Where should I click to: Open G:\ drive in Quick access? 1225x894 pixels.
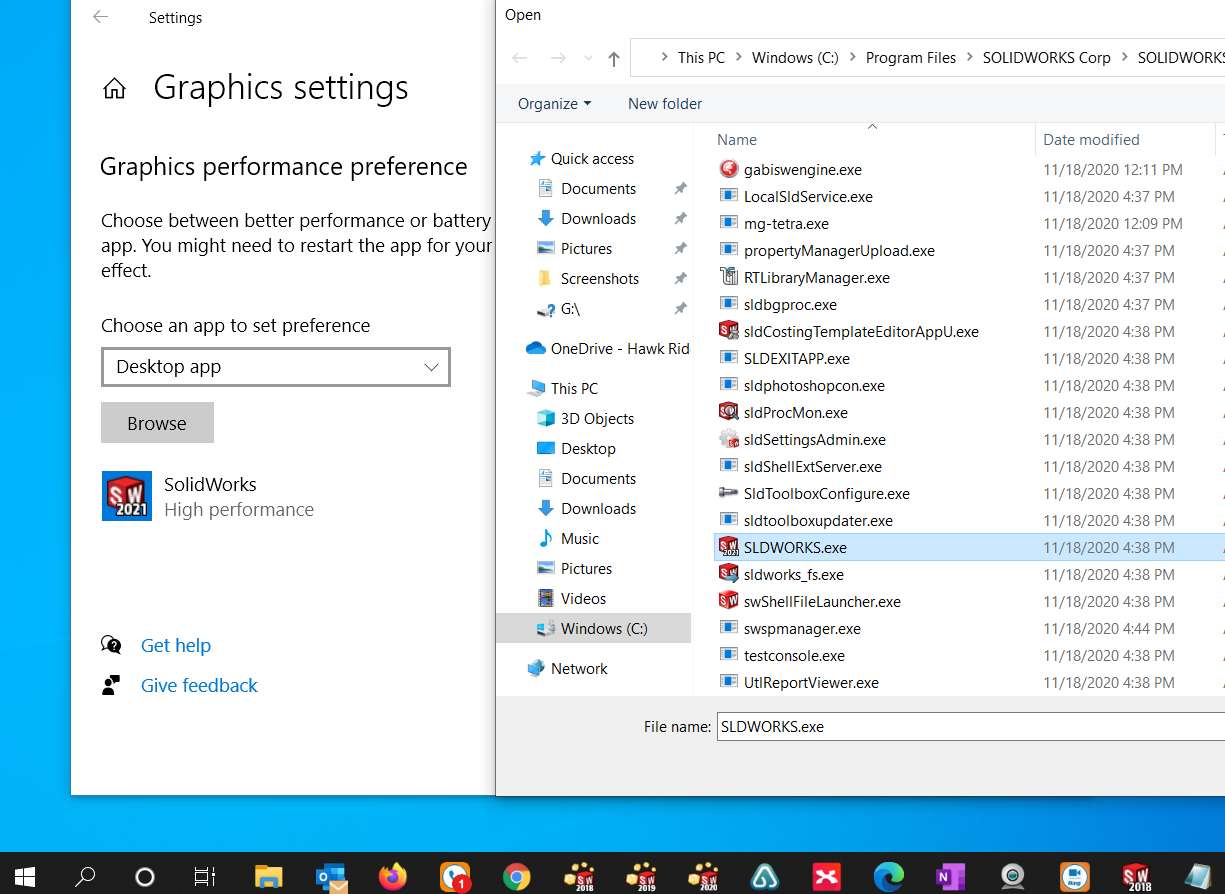[570, 309]
